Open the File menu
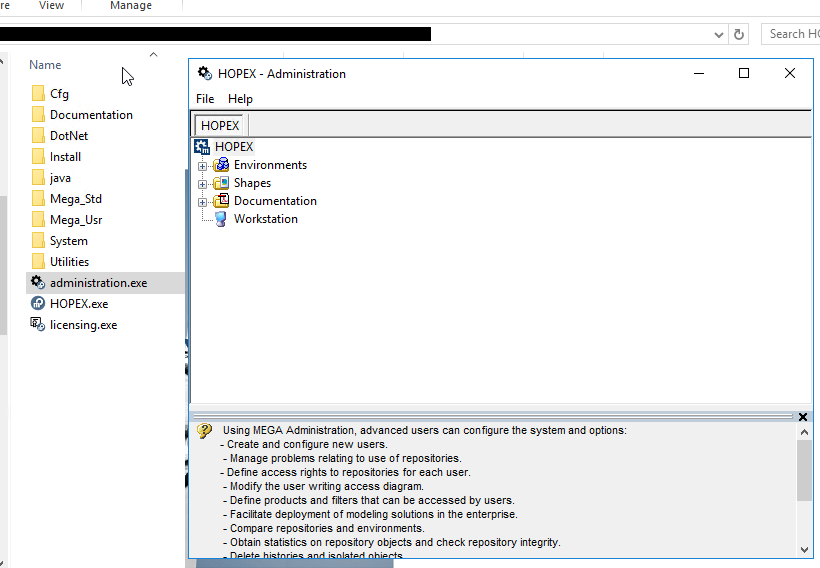 click(x=205, y=99)
